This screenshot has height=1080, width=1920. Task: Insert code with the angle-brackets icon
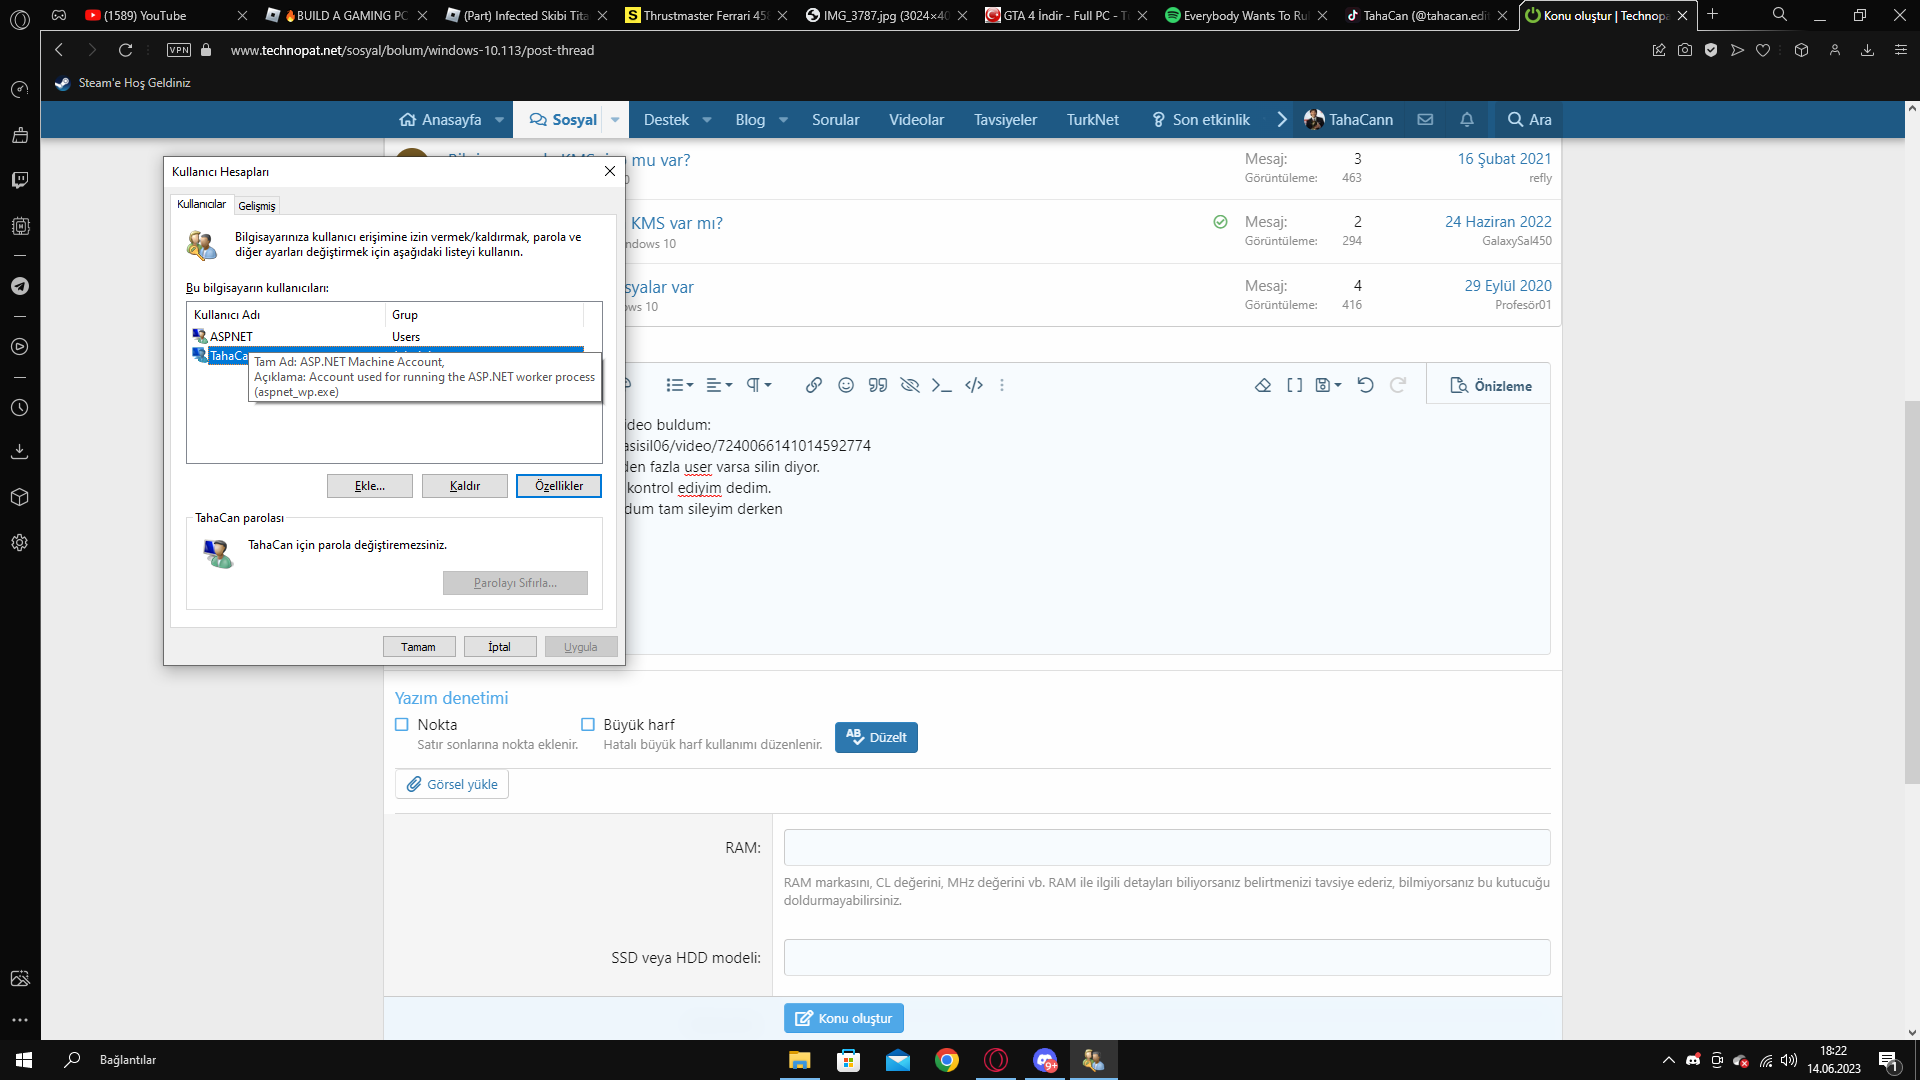click(x=974, y=385)
